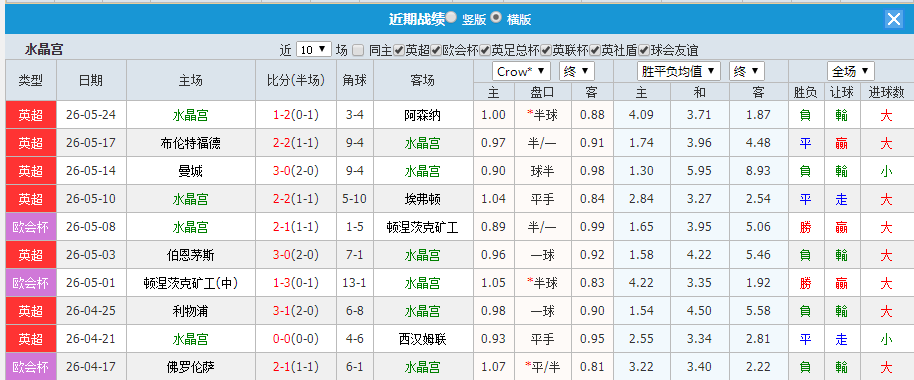
Task: Click the 英超 tag on 26-05-24 row
Action: [30, 115]
